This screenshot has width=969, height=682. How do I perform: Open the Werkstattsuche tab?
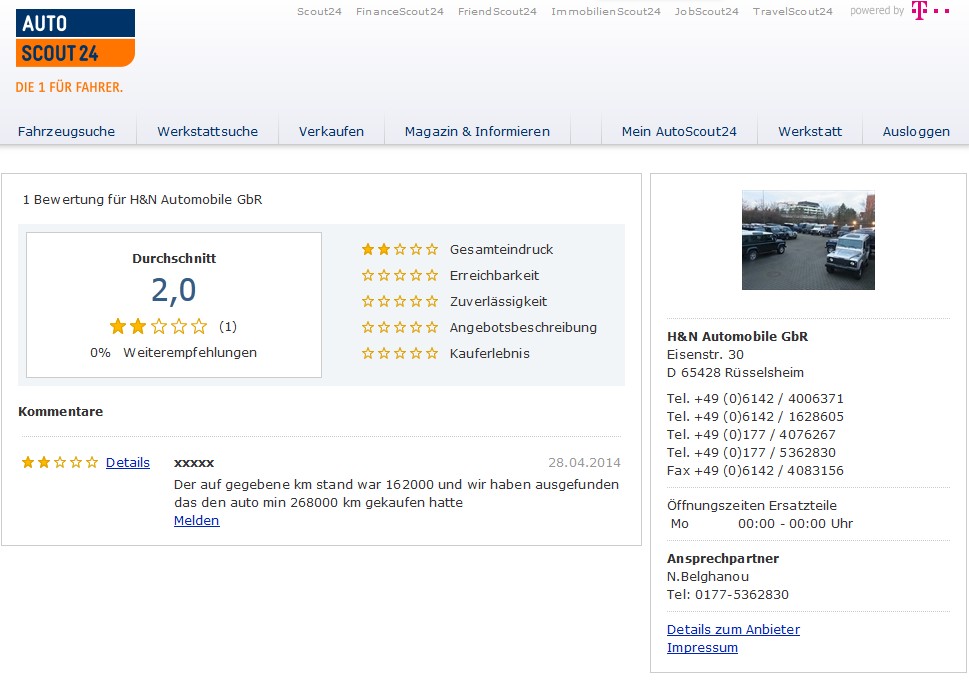point(207,132)
